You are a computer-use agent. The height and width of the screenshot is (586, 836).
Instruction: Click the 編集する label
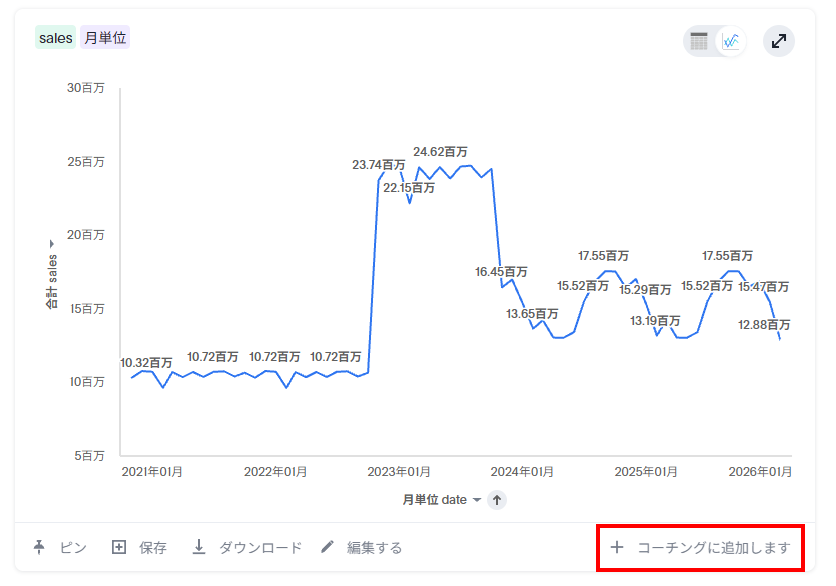point(374,547)
